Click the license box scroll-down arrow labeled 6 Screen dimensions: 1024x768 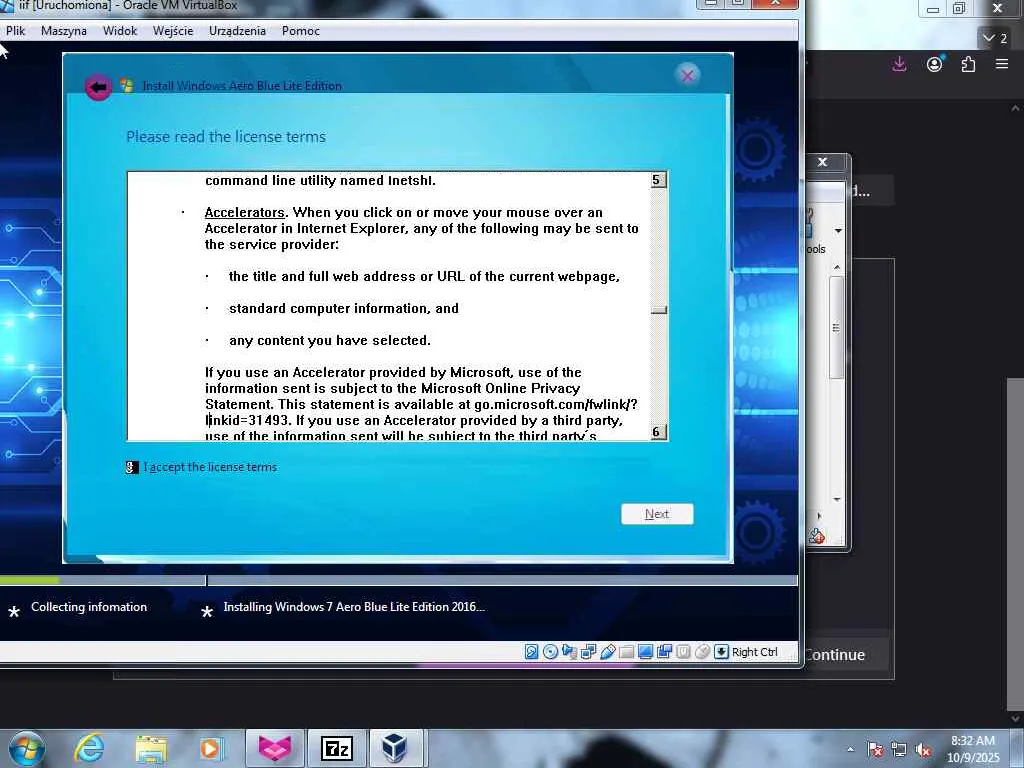click(x=658, y=432)
